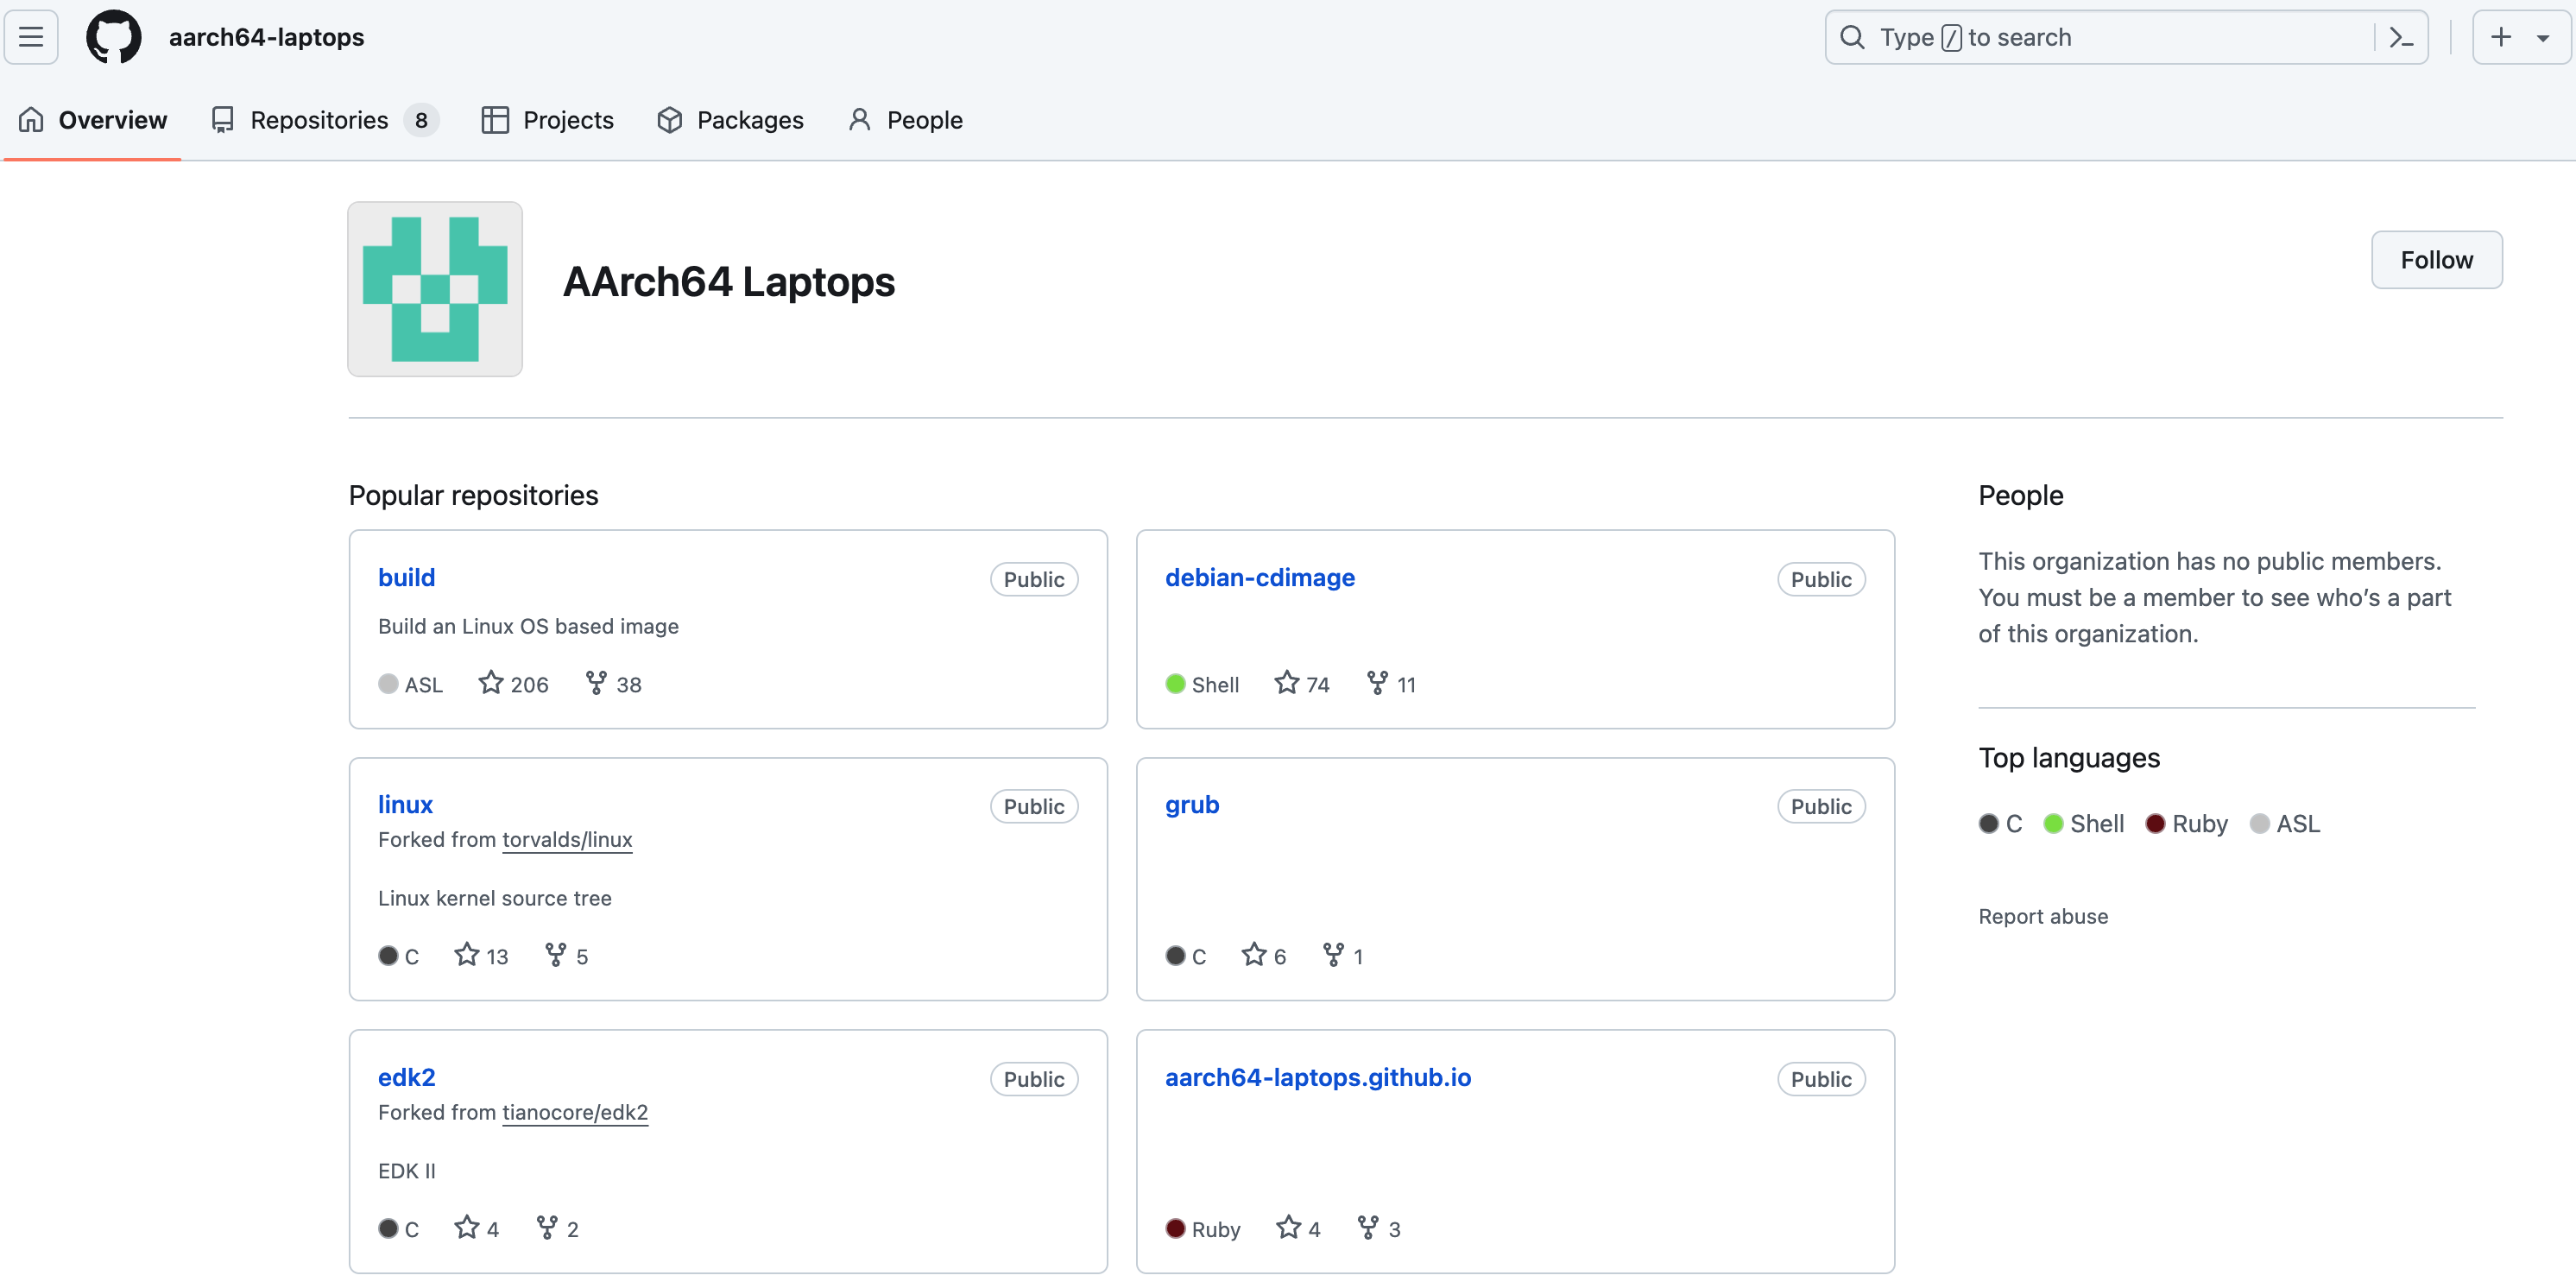Open the Projects tab
The image size is (2576, 1288).
[547, 120]
